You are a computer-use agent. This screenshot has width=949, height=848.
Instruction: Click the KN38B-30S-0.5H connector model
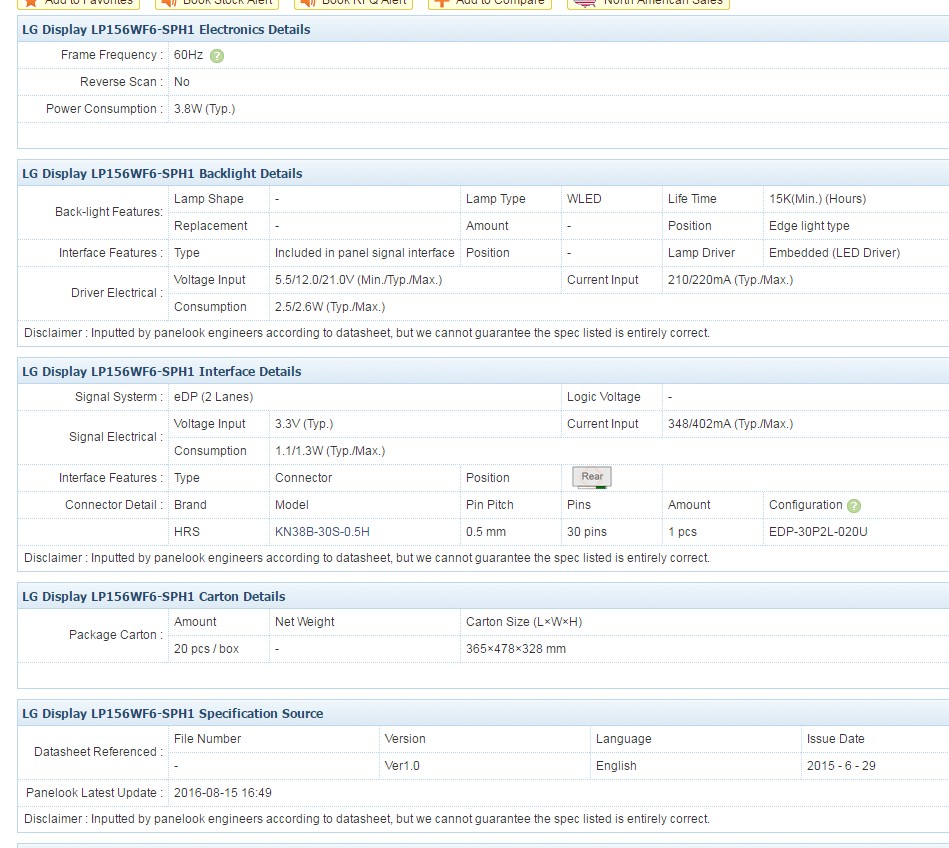point(322,532)
